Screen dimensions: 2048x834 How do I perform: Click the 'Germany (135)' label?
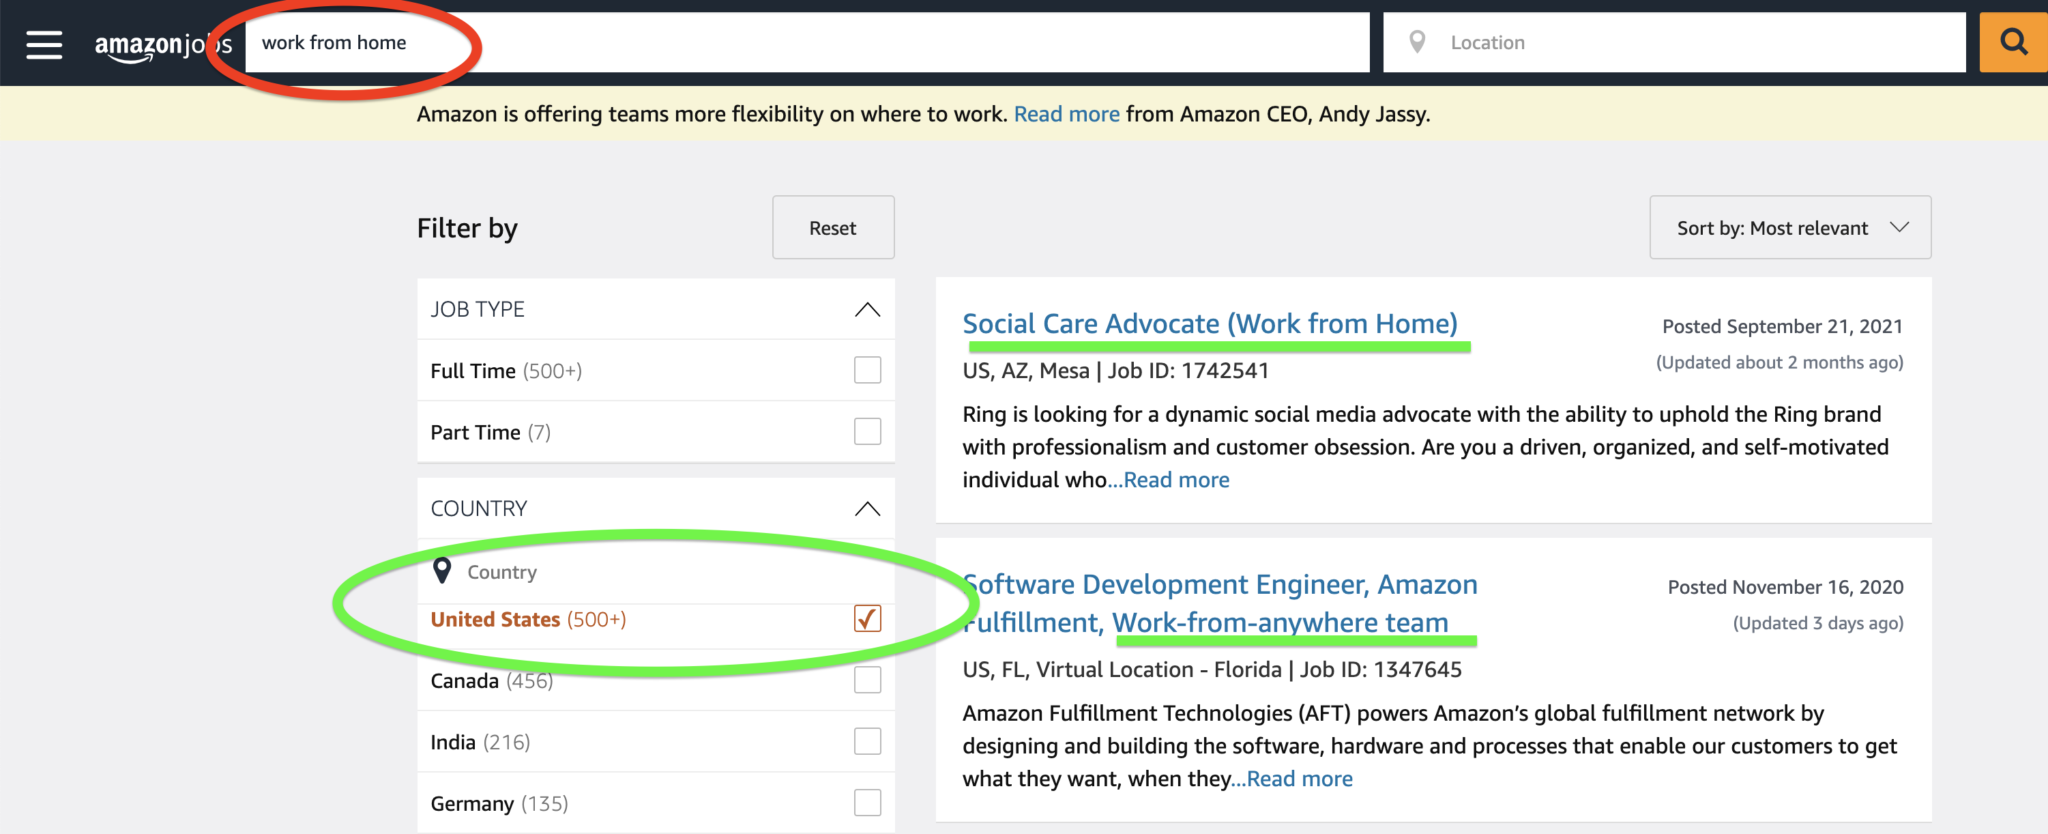coord(499,804)
